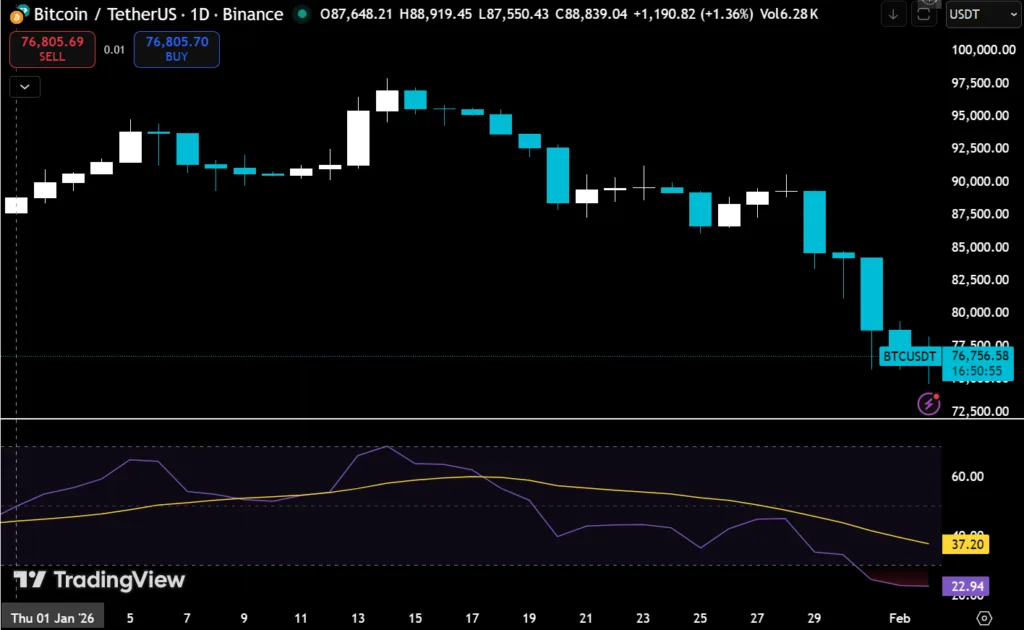The height and width of the screenshot is (630, 1024).
Task: Click the 0.01 spread value
Action: 114,49
